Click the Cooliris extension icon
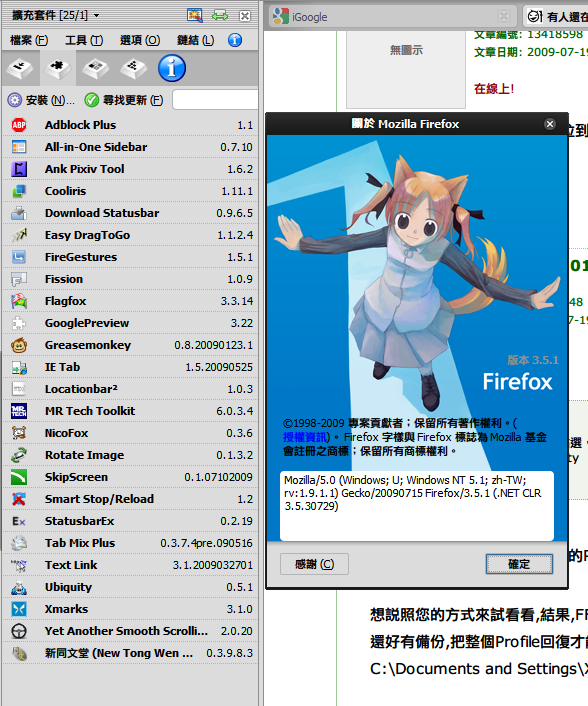The image size is (588, 706). [19, 191]
